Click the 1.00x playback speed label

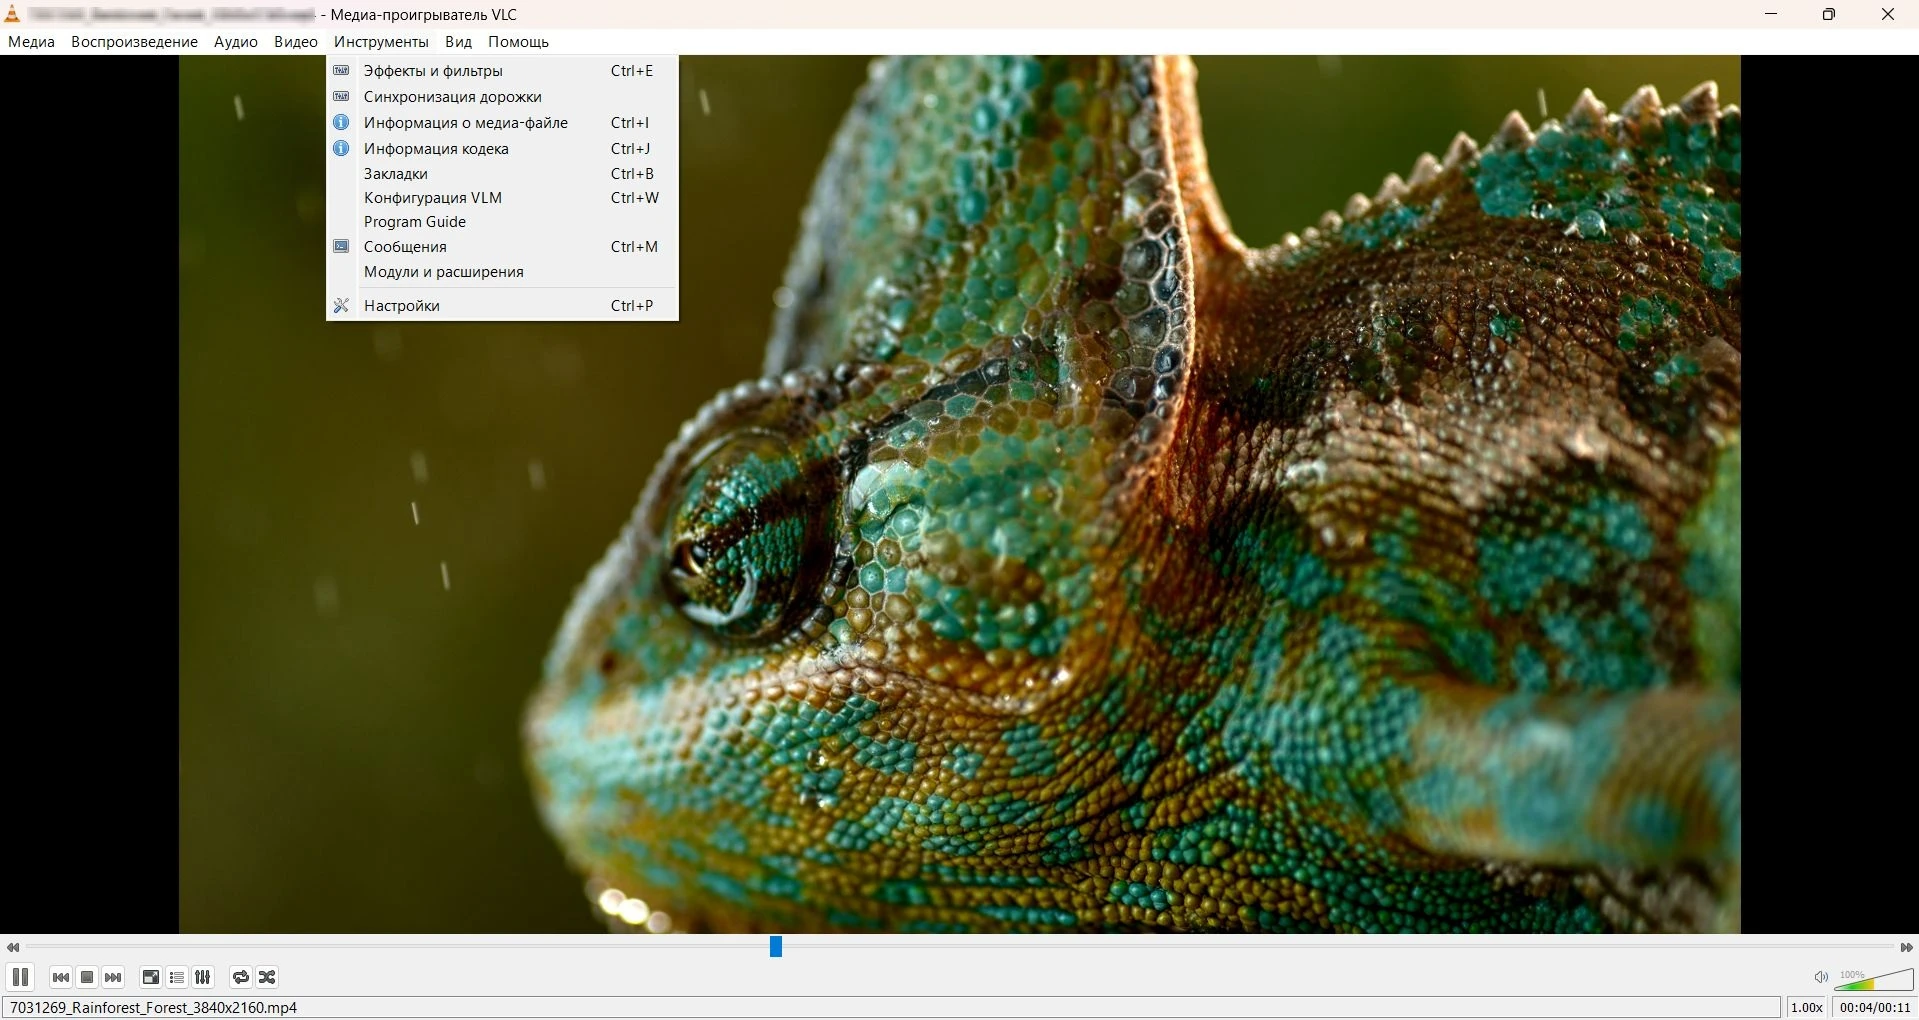point(1806,1007)
